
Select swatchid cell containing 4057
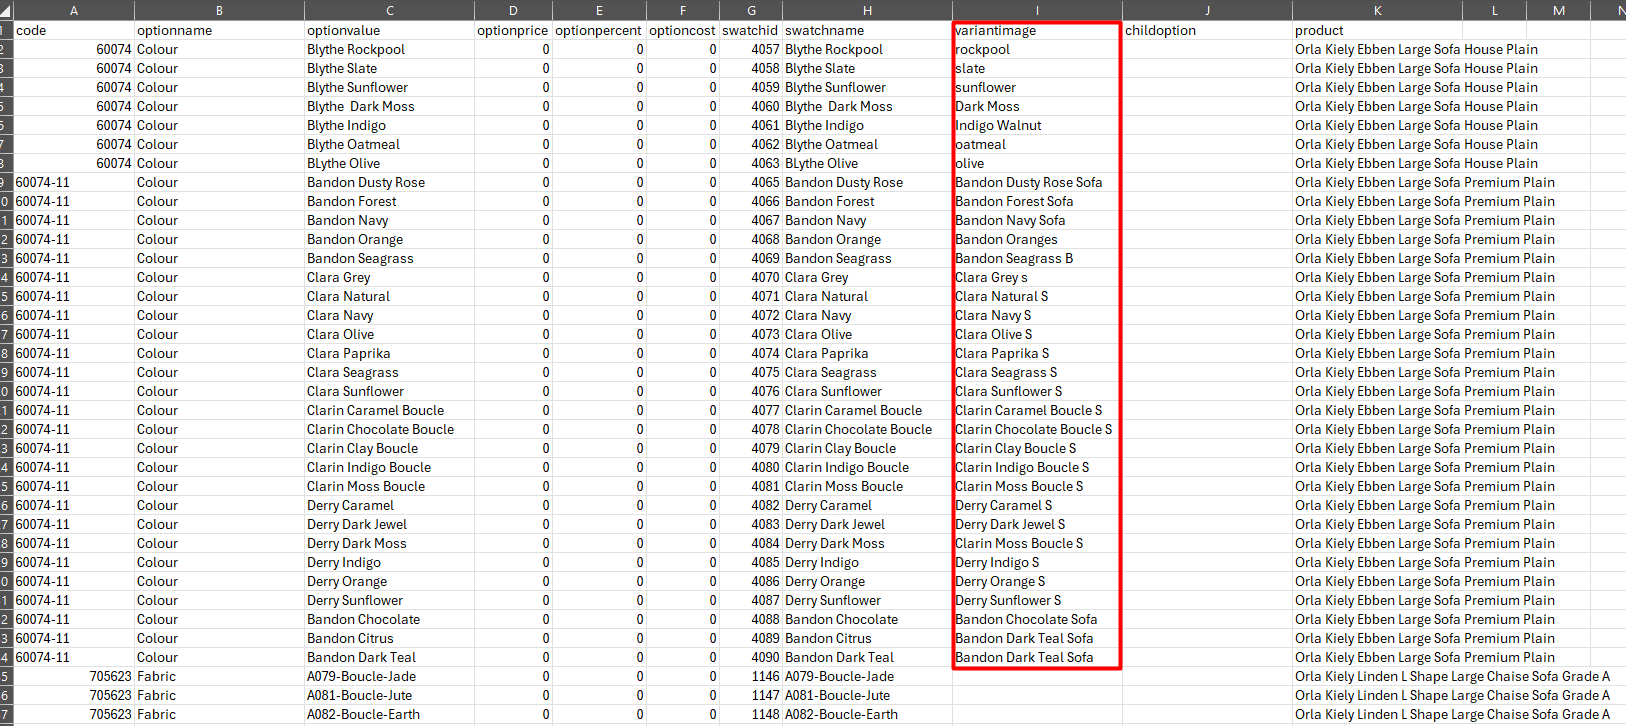751,49
